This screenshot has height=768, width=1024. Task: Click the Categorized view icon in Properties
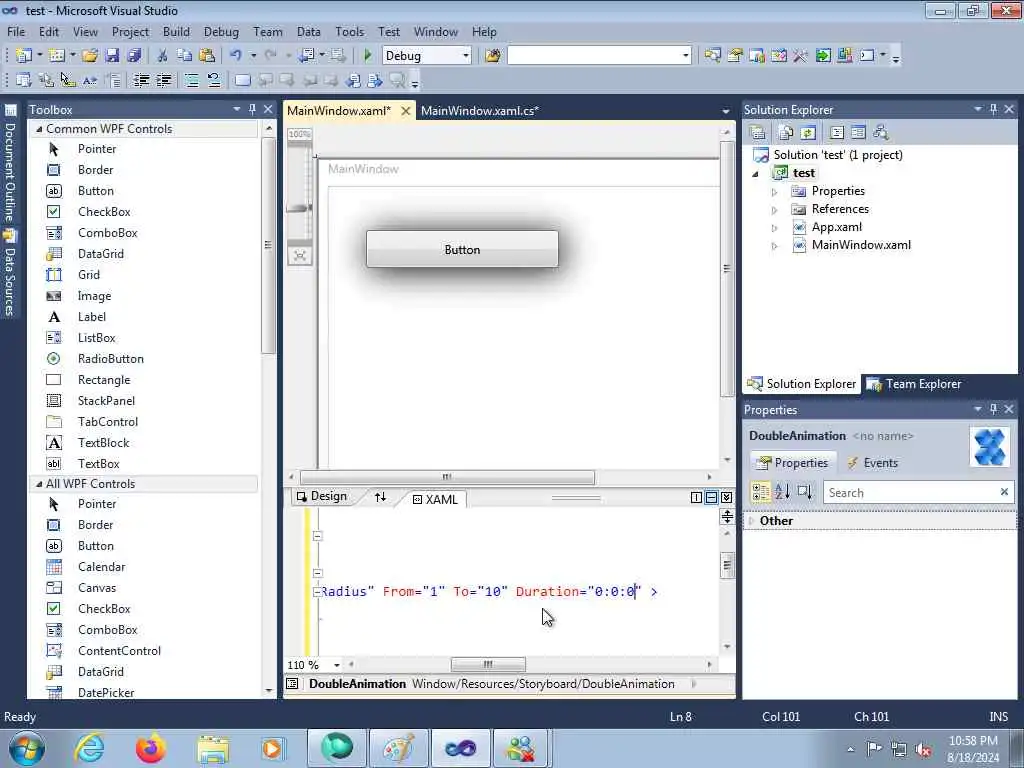click(761, 492)
